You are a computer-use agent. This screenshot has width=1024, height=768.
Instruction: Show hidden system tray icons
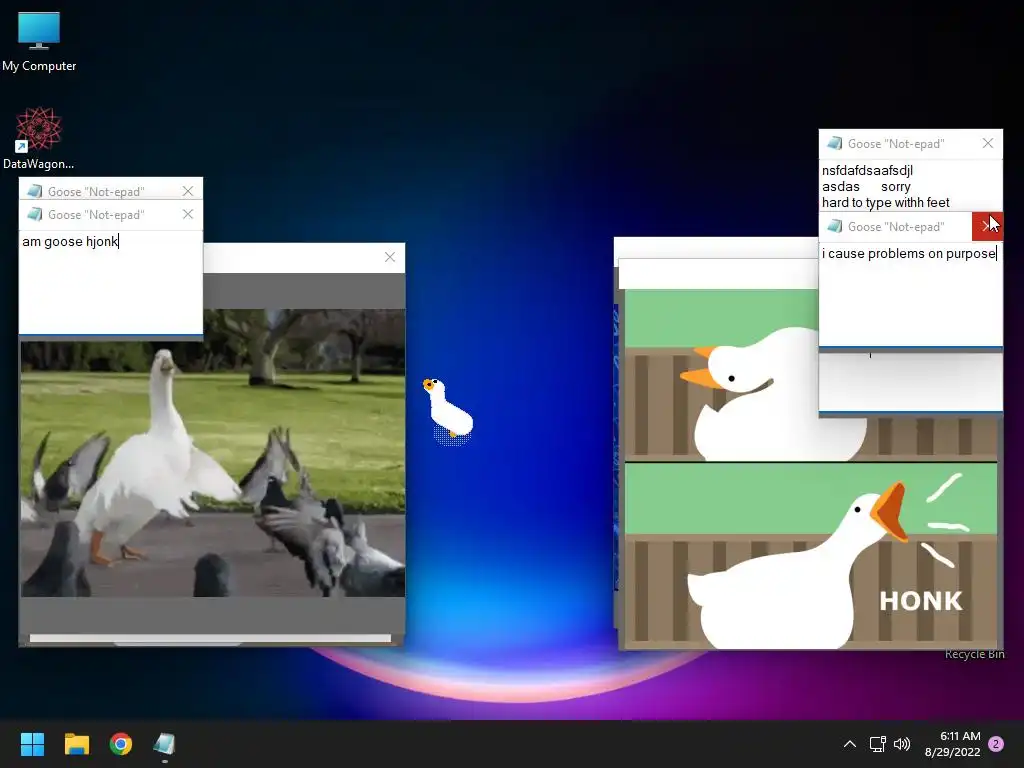tap(850, 744)
